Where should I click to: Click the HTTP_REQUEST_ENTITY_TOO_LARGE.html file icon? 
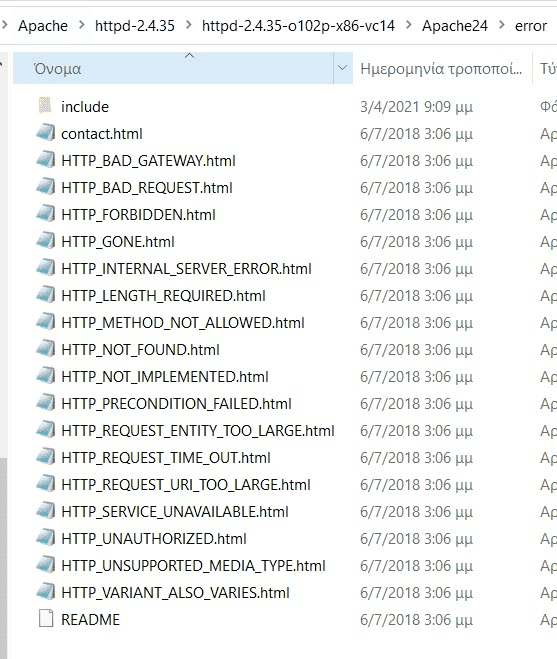click(45, 430)
